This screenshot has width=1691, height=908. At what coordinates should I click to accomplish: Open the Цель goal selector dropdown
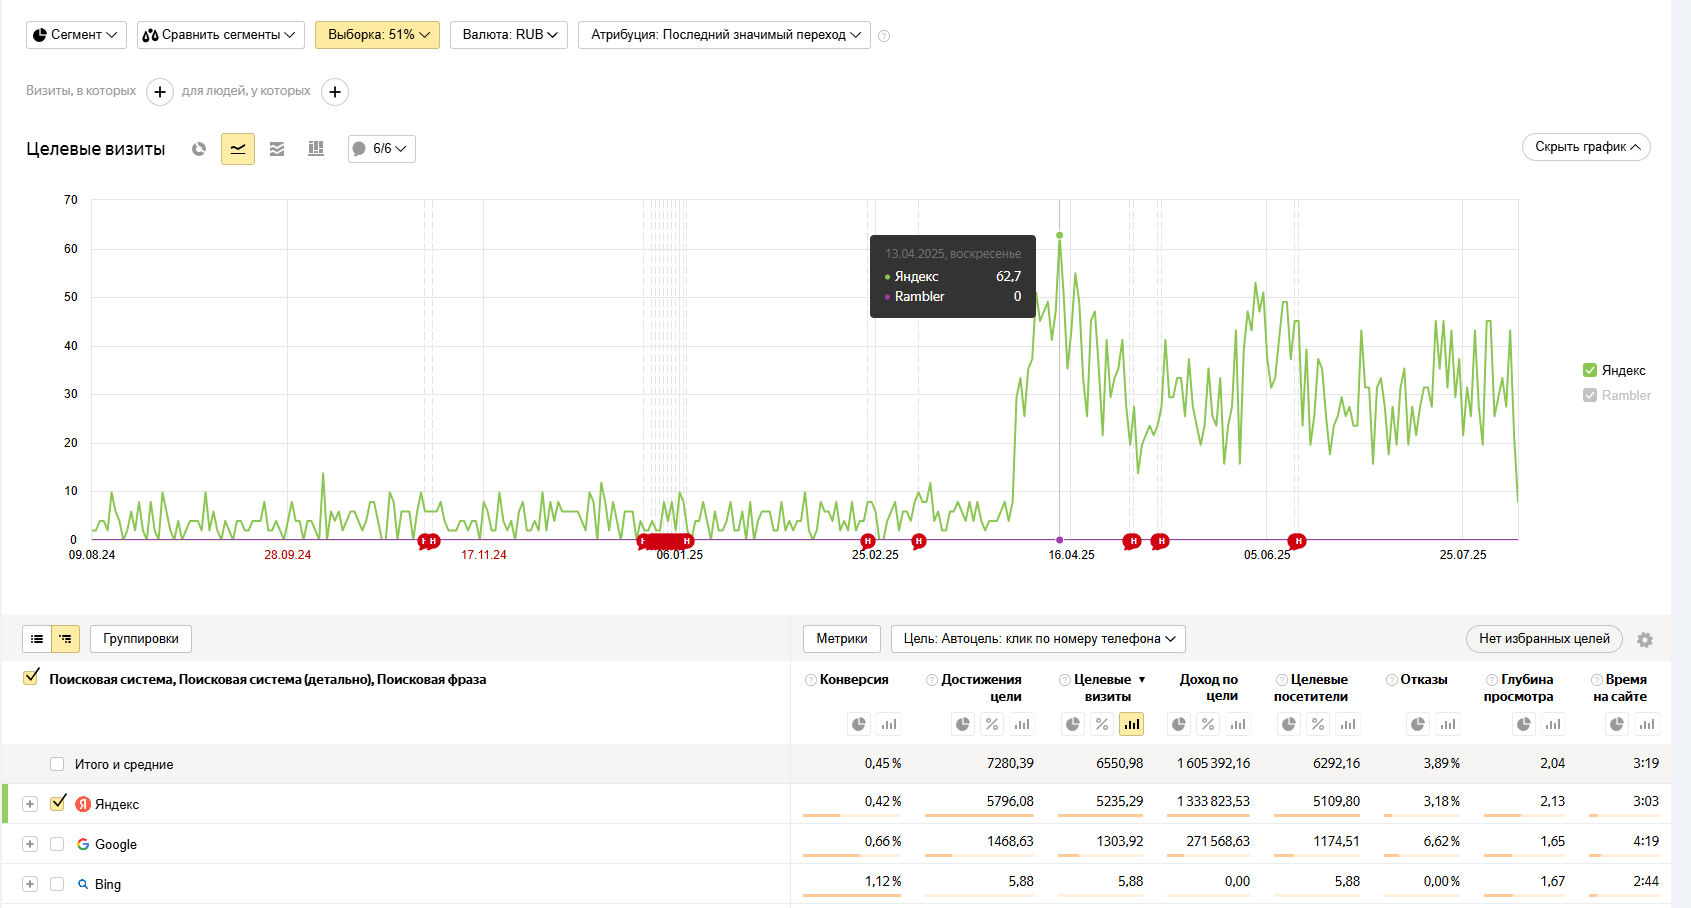coord(1038,639)
